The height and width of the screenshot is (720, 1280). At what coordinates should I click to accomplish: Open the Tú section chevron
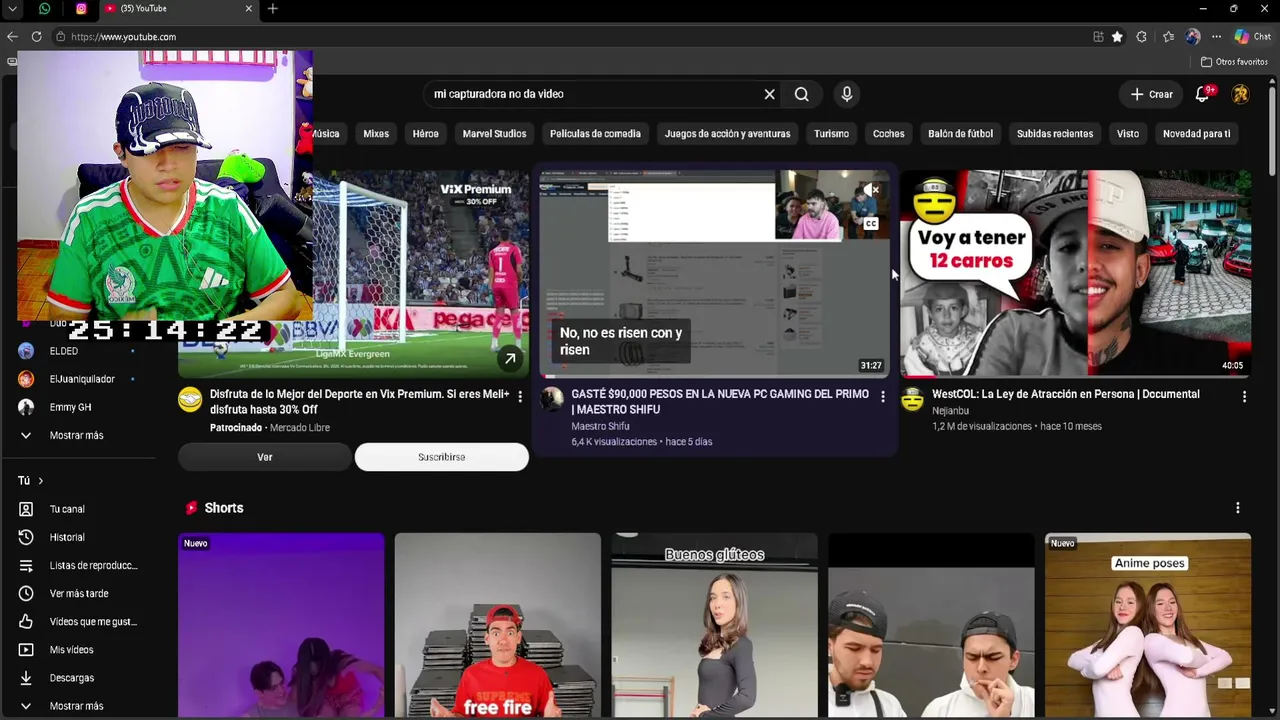(40, 481)
